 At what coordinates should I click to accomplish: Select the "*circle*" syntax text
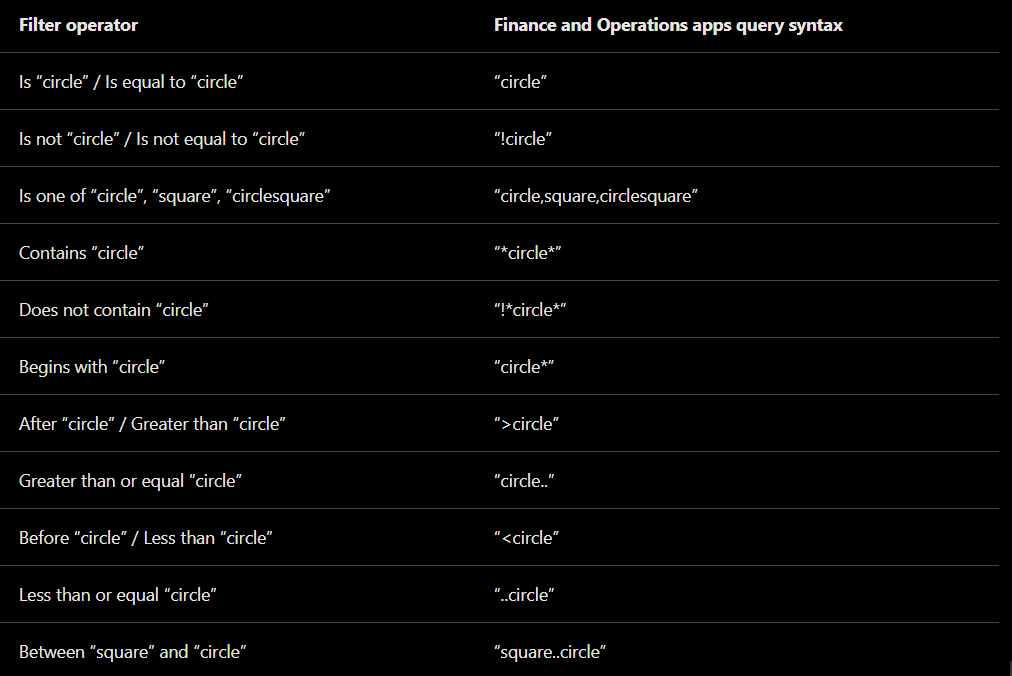(x=527, y=253)
